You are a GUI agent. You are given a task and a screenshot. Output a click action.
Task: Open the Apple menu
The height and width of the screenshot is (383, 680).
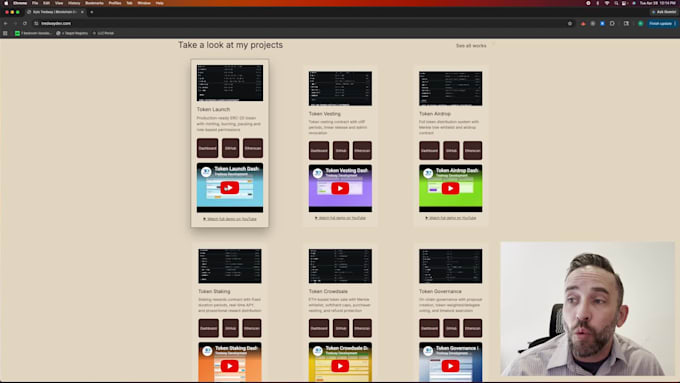6,3
